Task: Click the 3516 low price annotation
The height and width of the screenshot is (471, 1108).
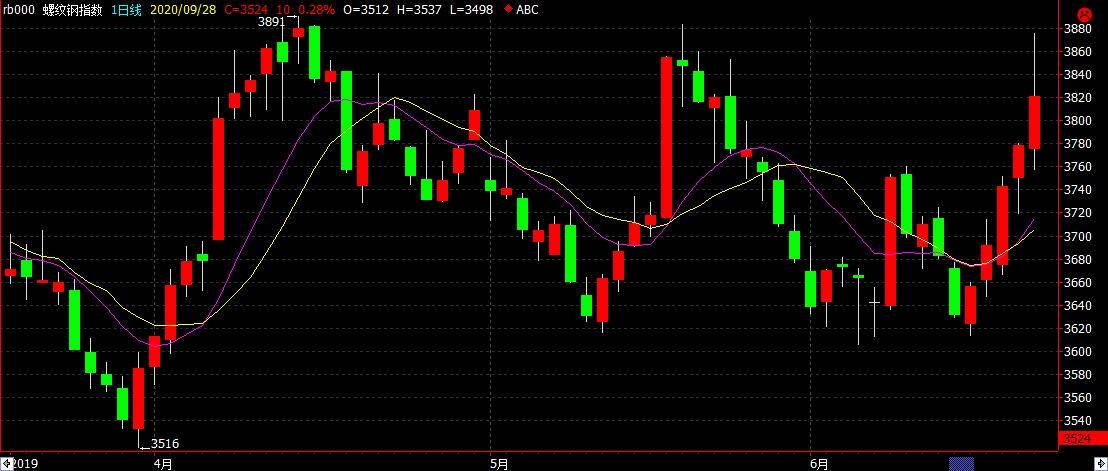Action: click(x=165, y=444)
